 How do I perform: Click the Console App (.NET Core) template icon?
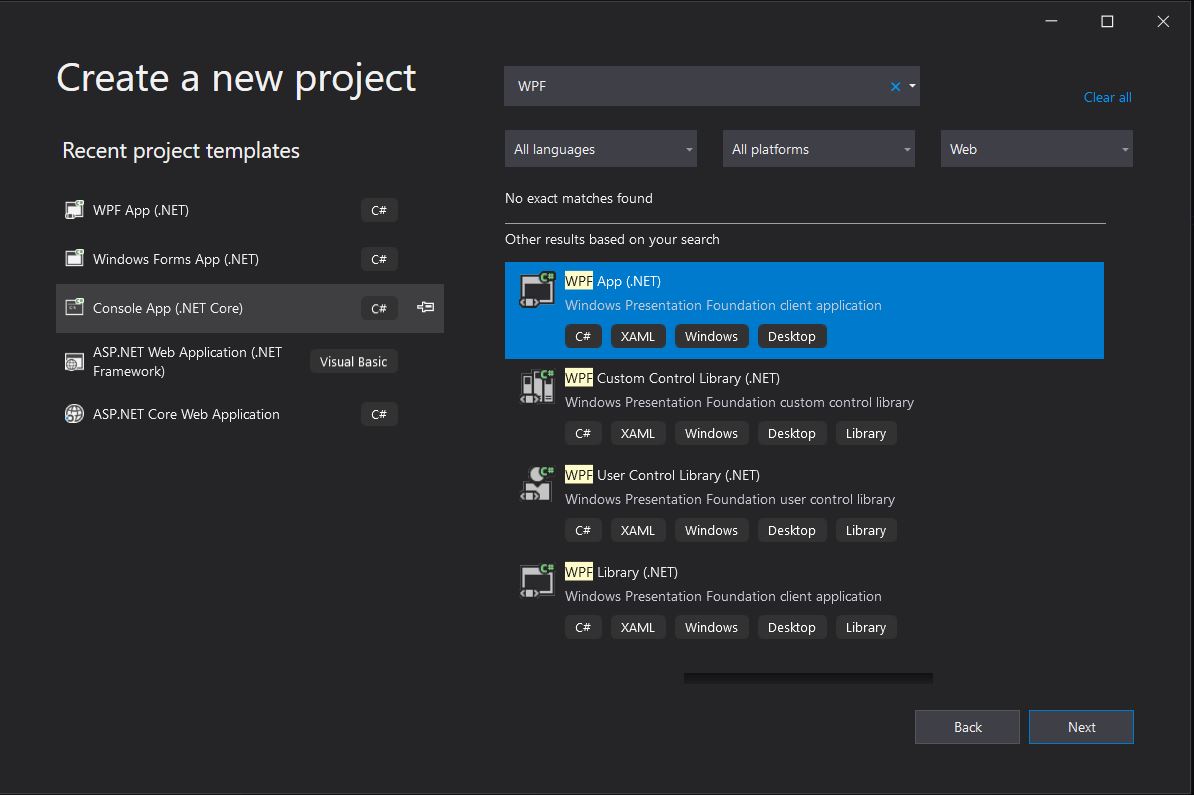pyautogui.click(x=74, y=307)
